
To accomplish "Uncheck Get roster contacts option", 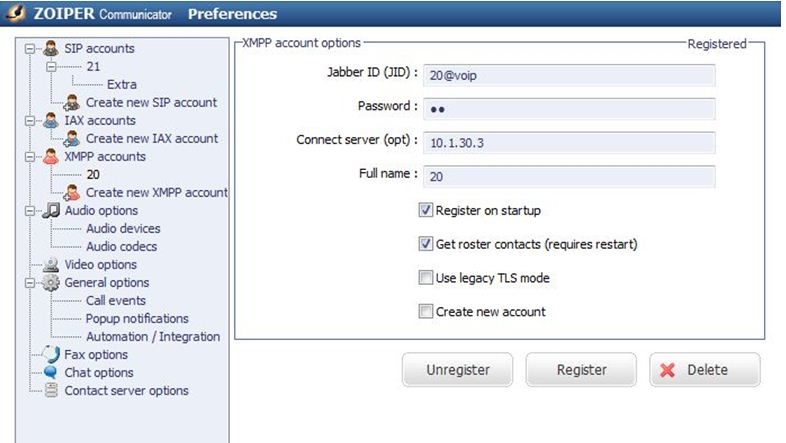I will pos(426,244).
